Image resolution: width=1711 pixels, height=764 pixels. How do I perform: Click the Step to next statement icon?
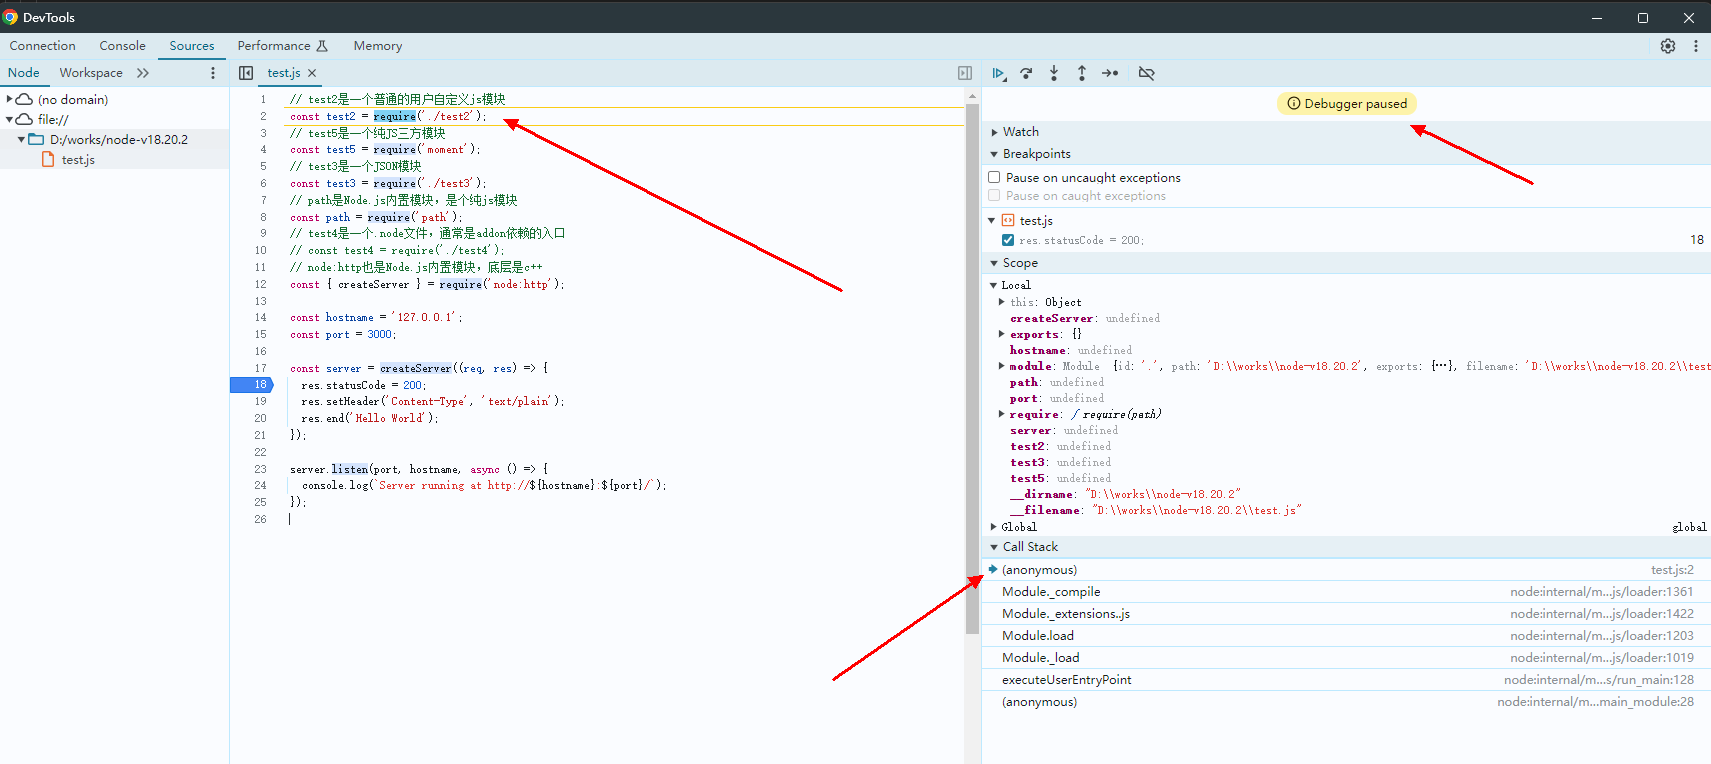pos(1110,73)
